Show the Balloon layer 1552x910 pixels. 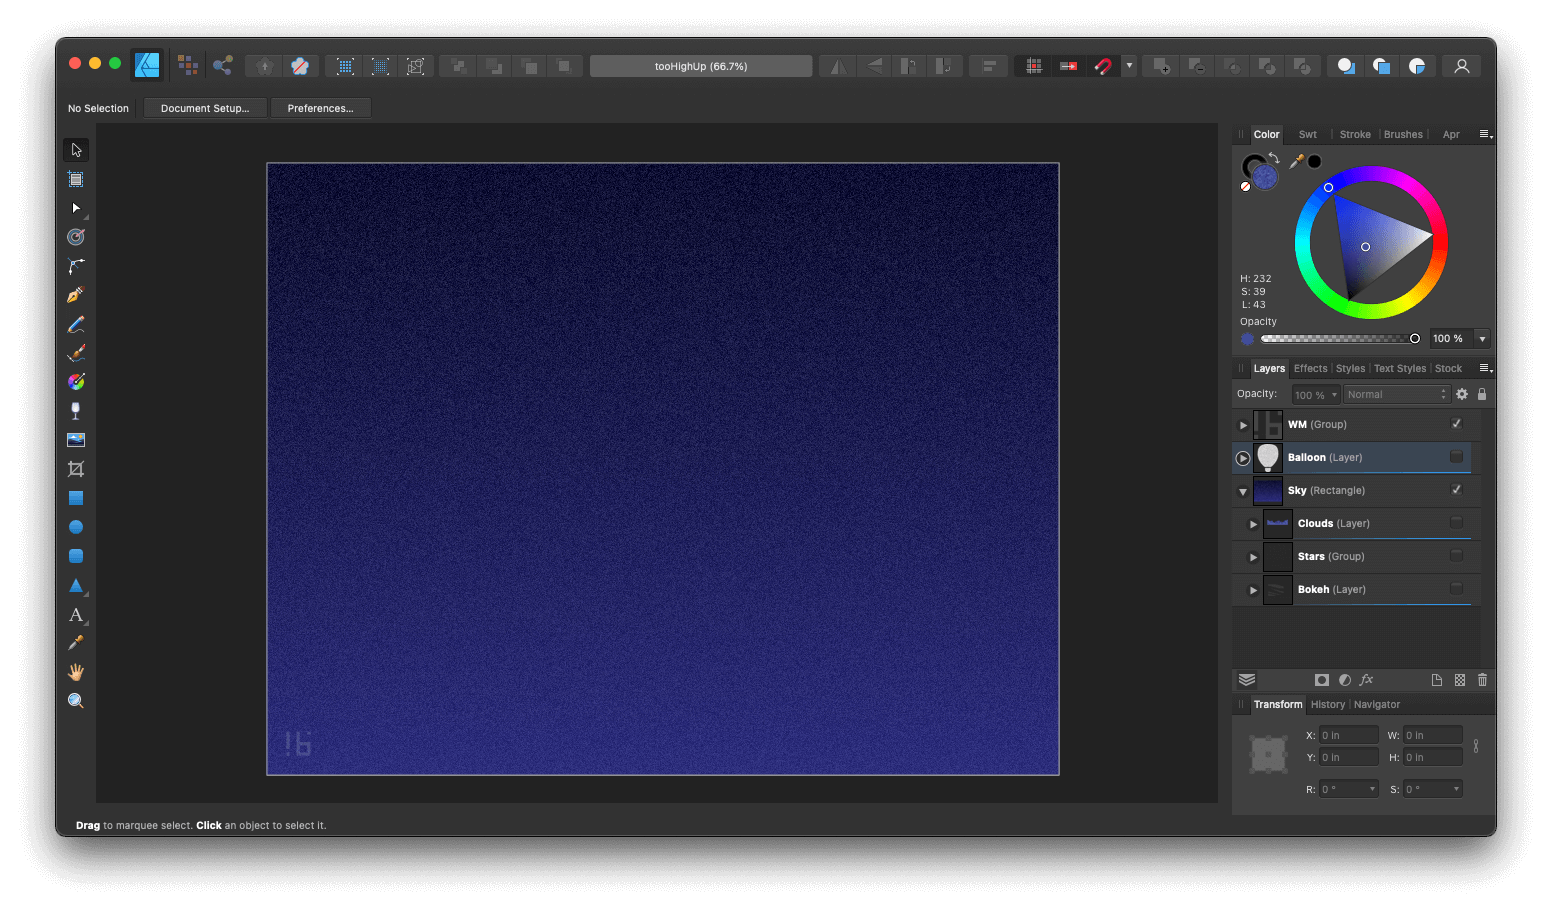point(1456,457)
